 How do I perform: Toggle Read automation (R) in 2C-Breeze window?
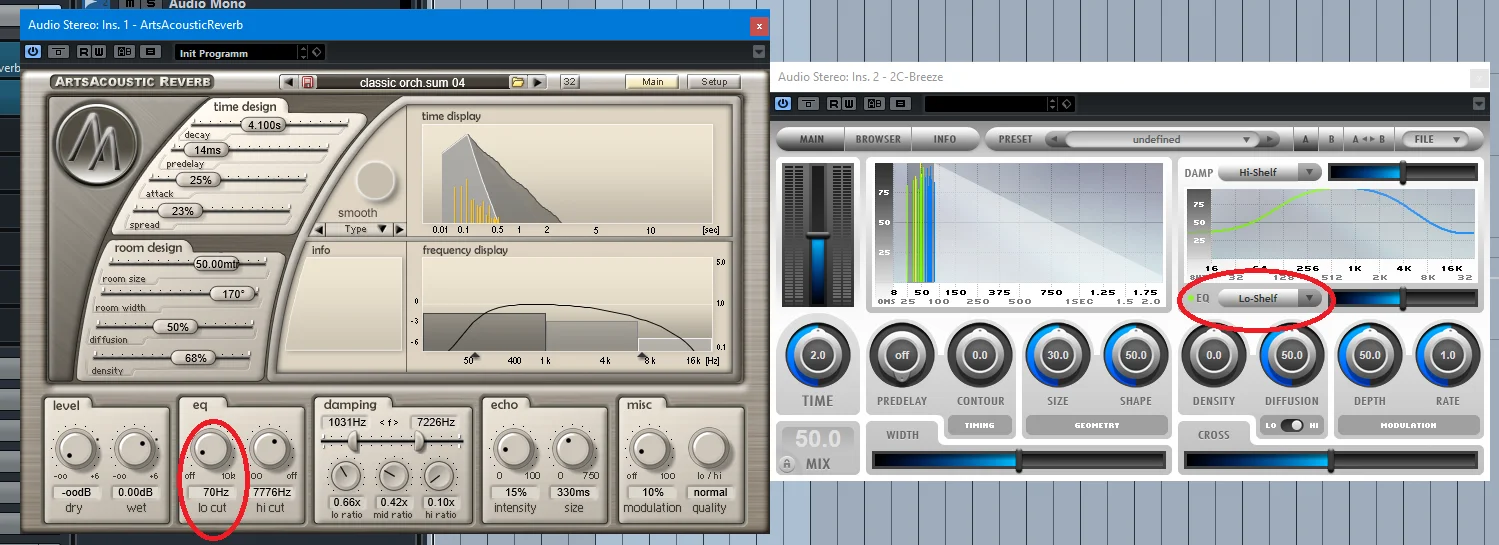[x=834, y=103]
